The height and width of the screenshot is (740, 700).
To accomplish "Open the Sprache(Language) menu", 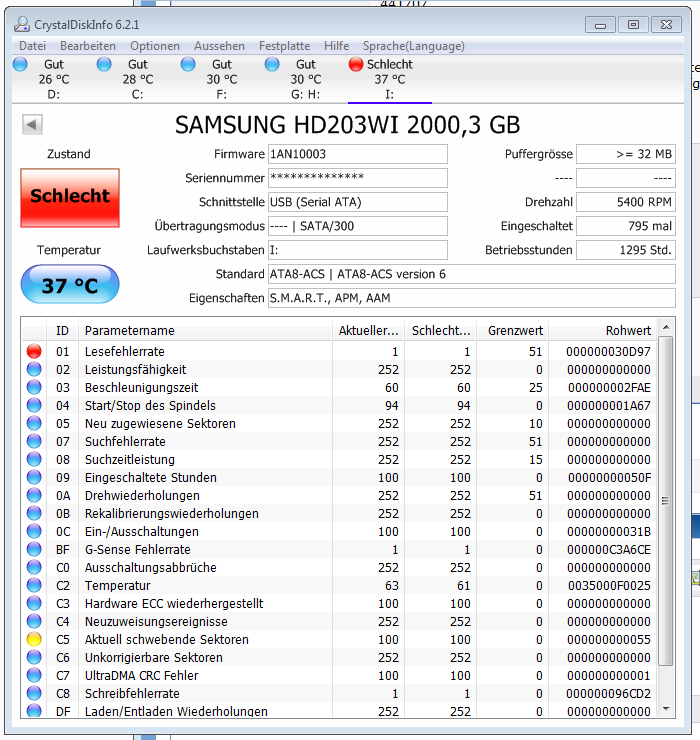I will click(x=413, y=46).
